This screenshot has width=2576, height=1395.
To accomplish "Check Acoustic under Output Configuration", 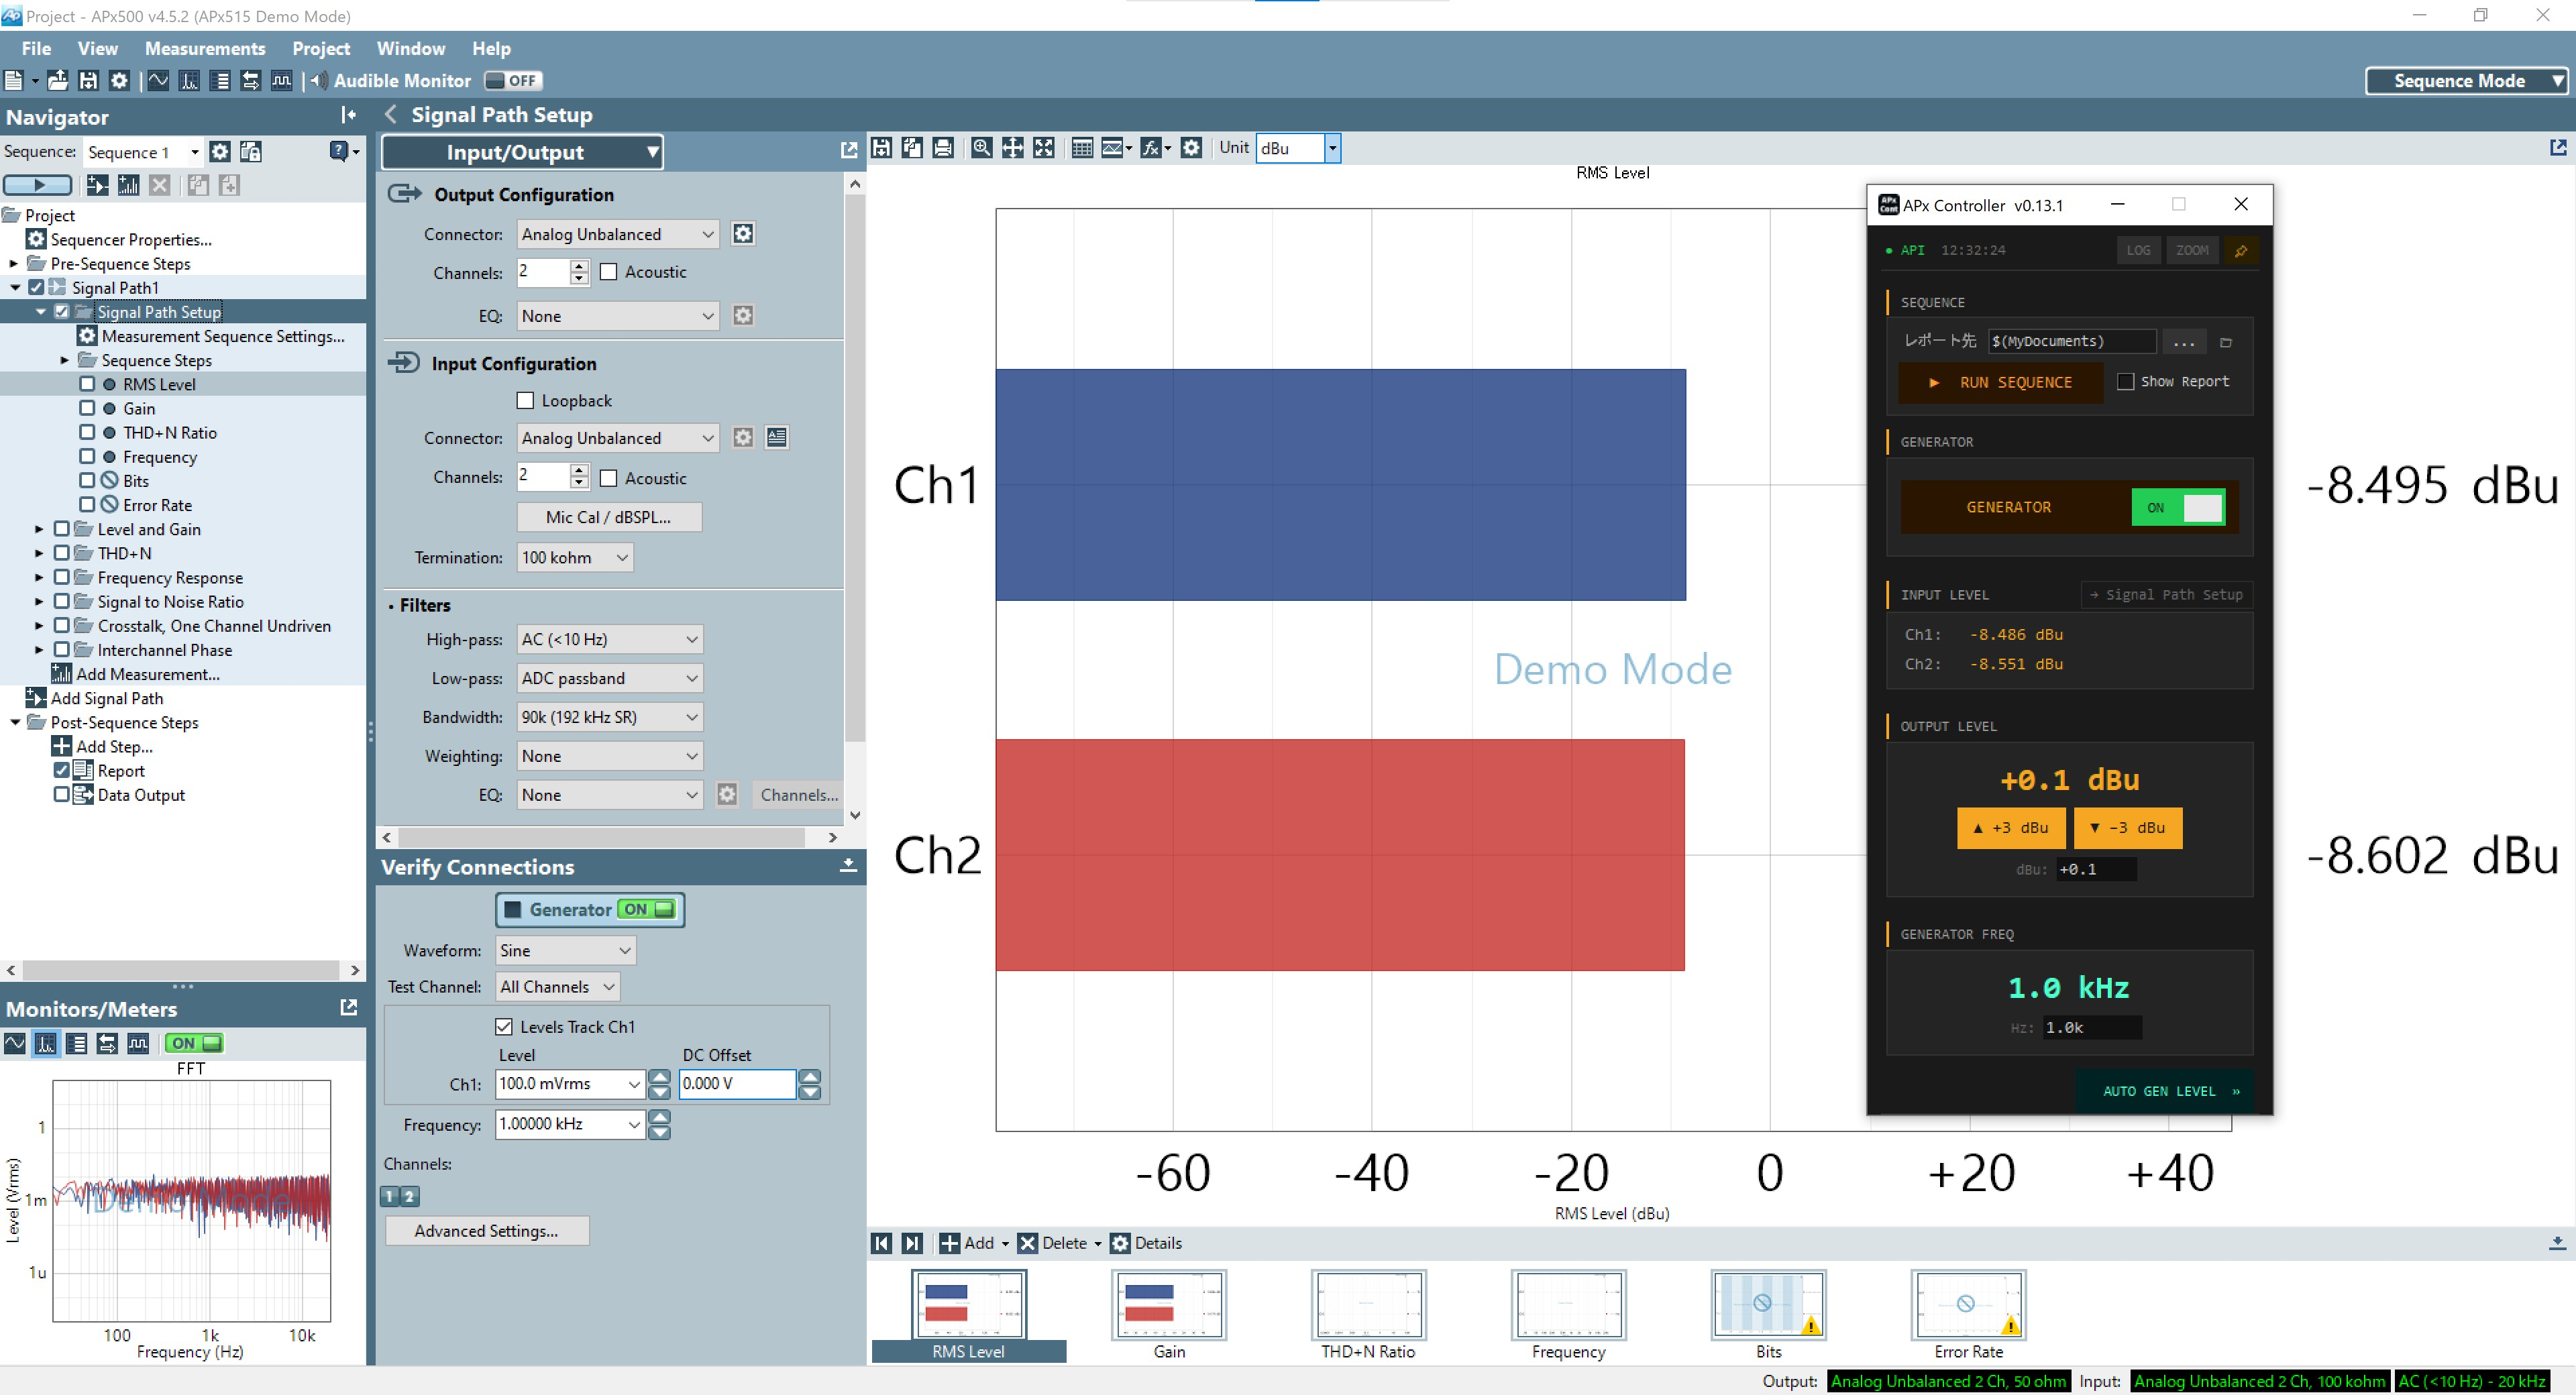I will (608, 272).
